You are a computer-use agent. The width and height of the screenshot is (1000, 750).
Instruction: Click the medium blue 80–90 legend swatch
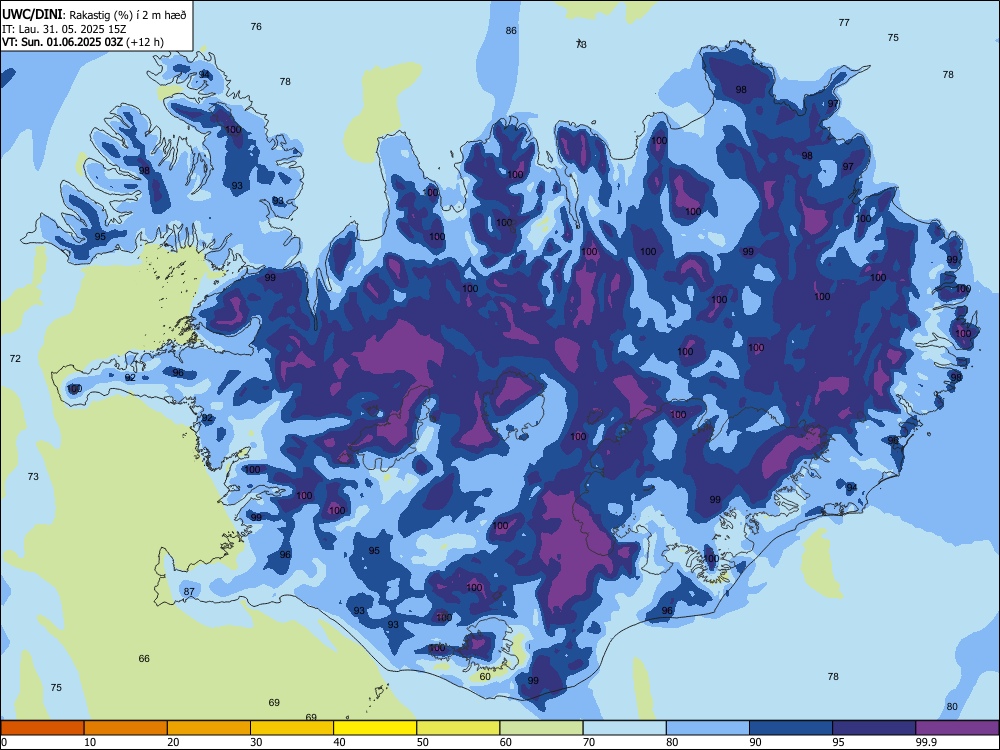pos(708,728)
